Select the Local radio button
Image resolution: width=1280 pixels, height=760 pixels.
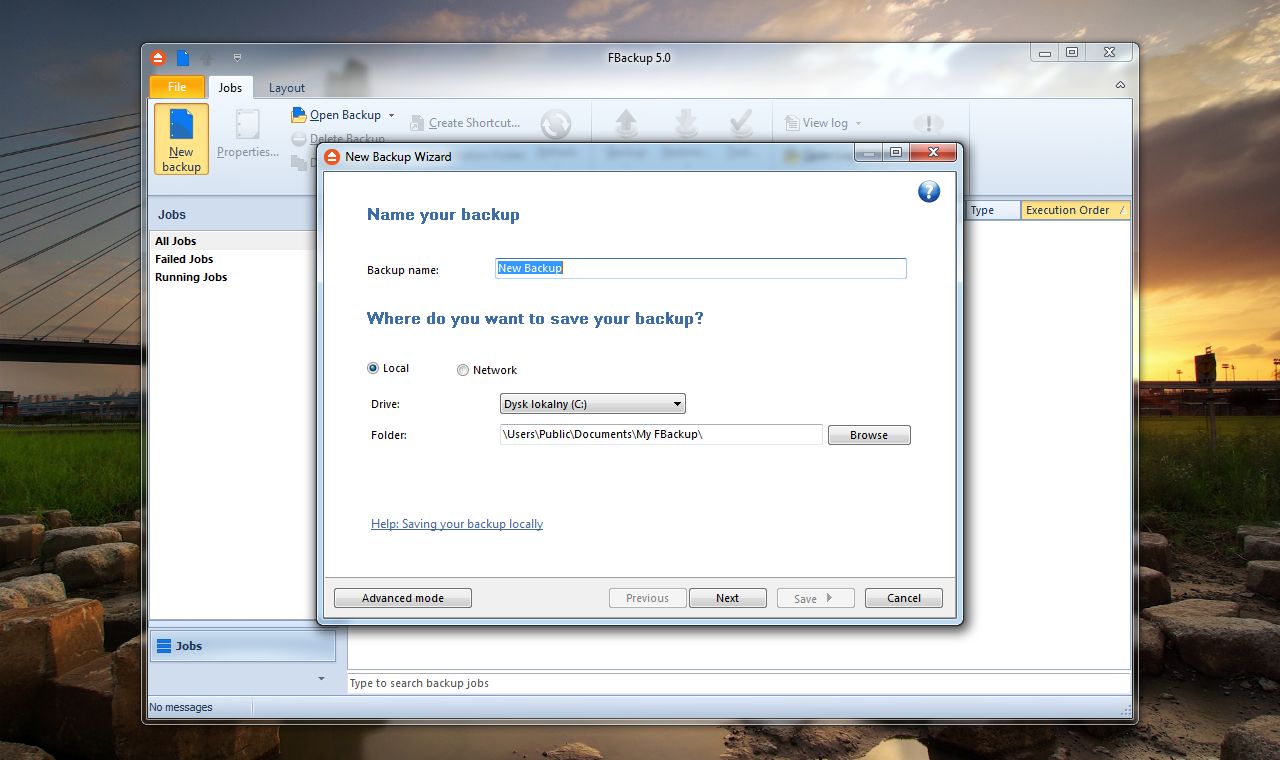coord(373,368)
